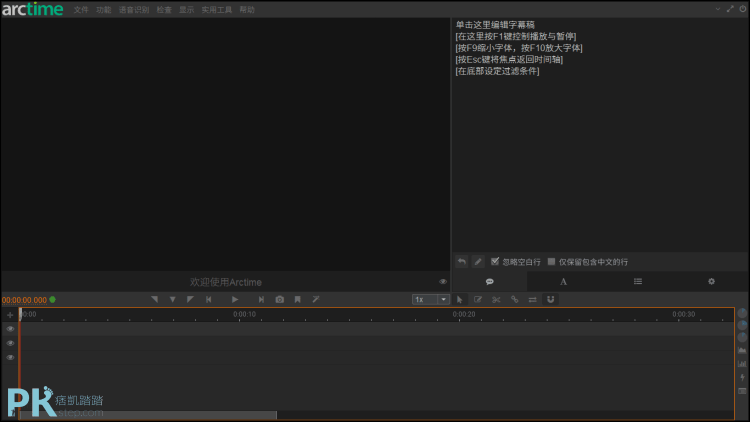Click the rectangle panel icon right of timeline
Screen dimensions: 750x422
tap(742, 391)
